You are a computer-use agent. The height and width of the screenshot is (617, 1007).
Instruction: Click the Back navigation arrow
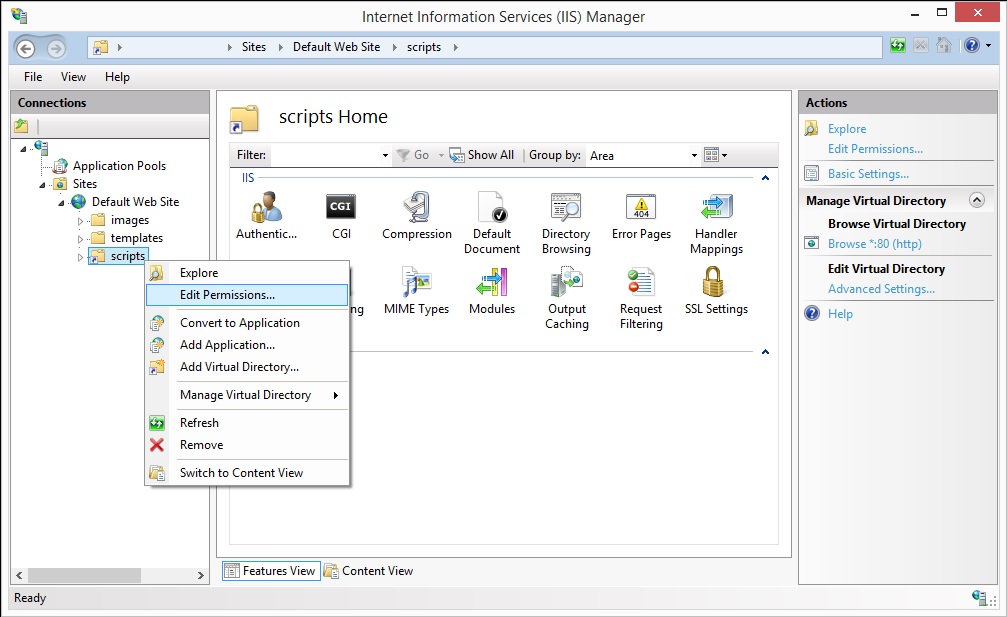pos(26,48)
